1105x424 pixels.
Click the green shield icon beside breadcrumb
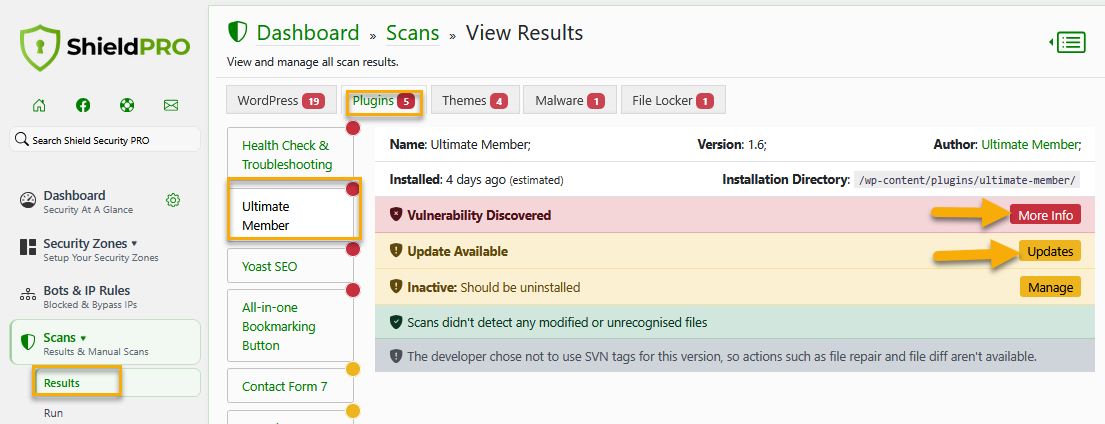[x=237, y=32]
